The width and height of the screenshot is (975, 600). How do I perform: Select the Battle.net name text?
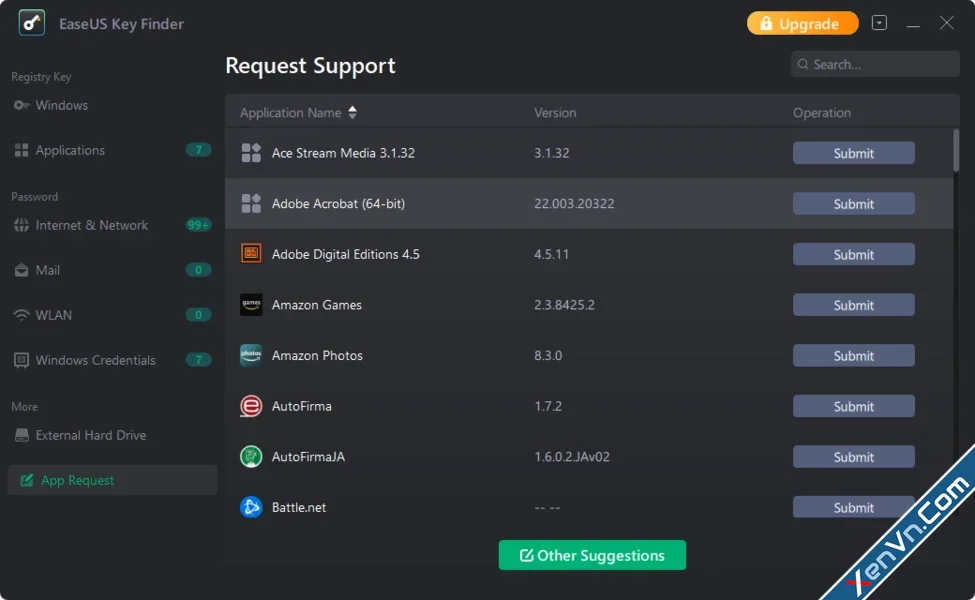coord(298,507)
